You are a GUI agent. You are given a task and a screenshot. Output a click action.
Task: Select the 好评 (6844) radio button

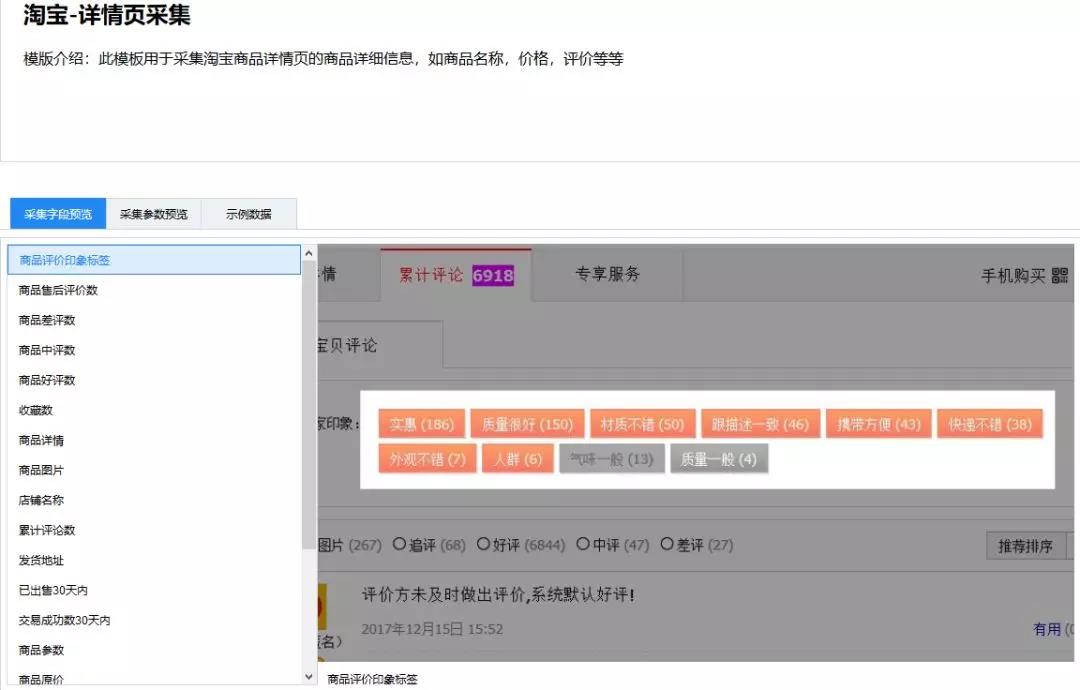(x=484, y=544)
